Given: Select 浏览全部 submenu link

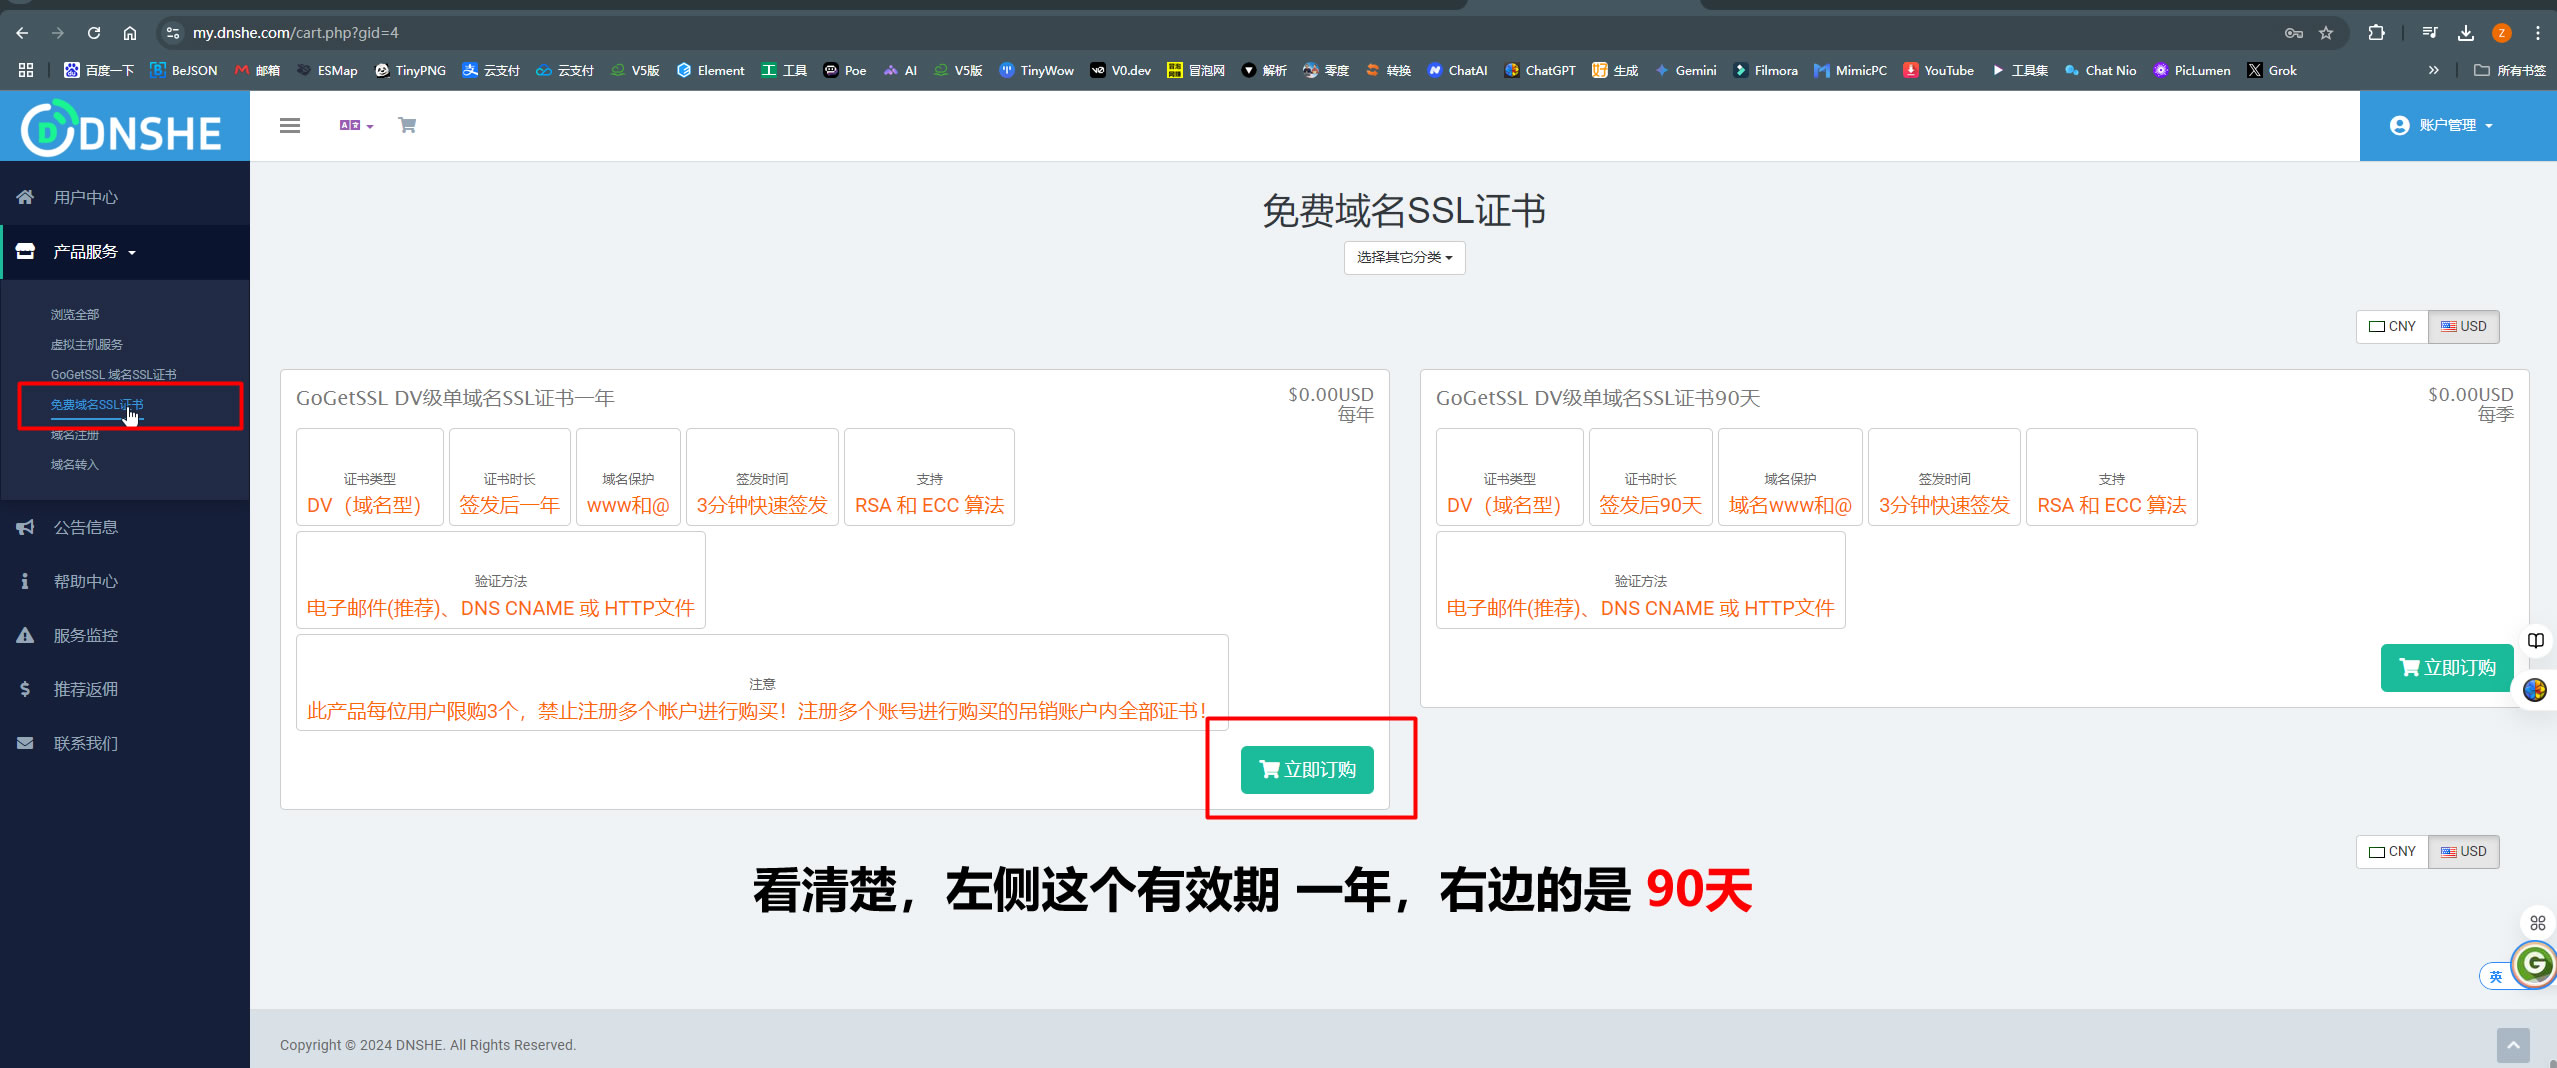Looking at the screenshot, I should (x=75, y=314).
